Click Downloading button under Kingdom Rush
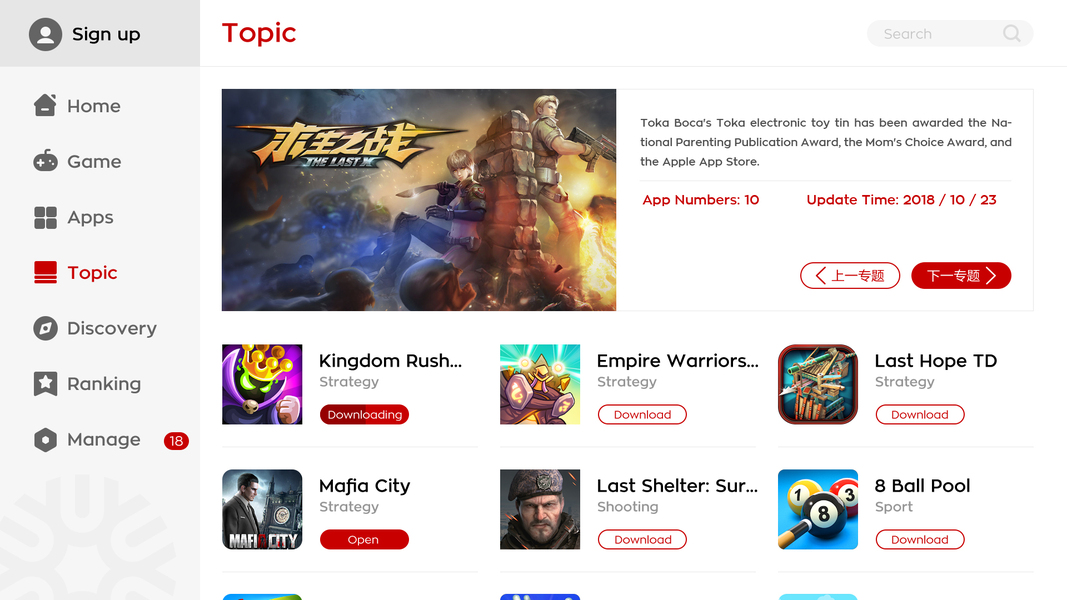The height and width of the screenshot is (600, 1067). pyautogui.click(x=364, y=414)
